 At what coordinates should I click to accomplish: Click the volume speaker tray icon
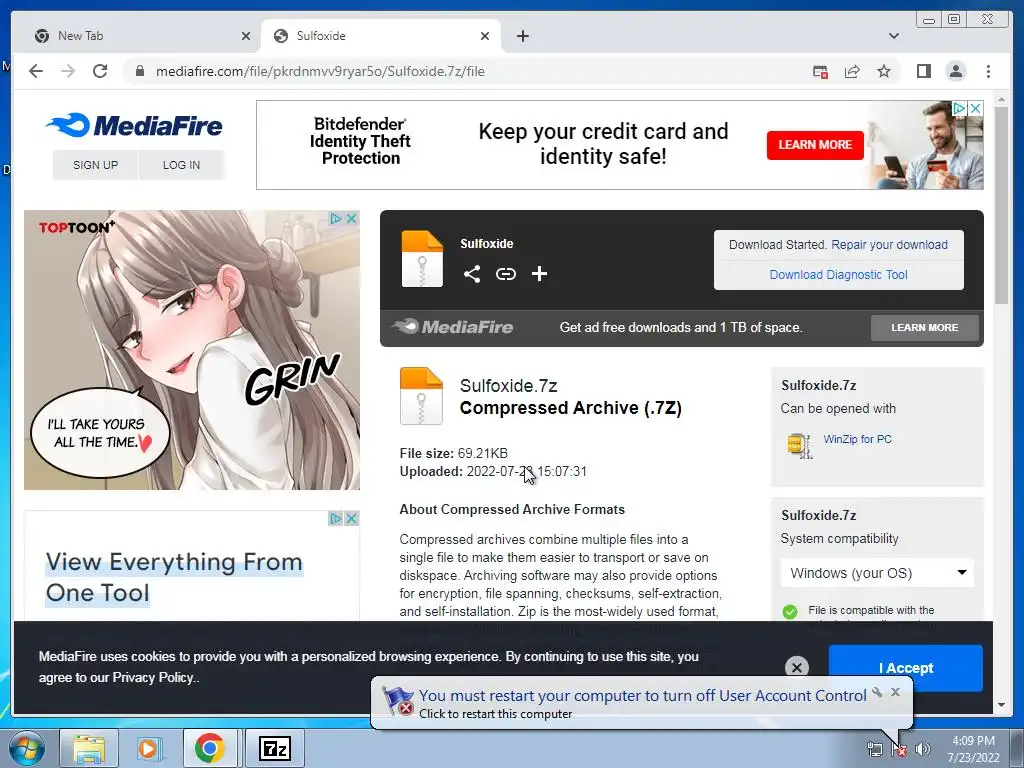click(923, 749)
